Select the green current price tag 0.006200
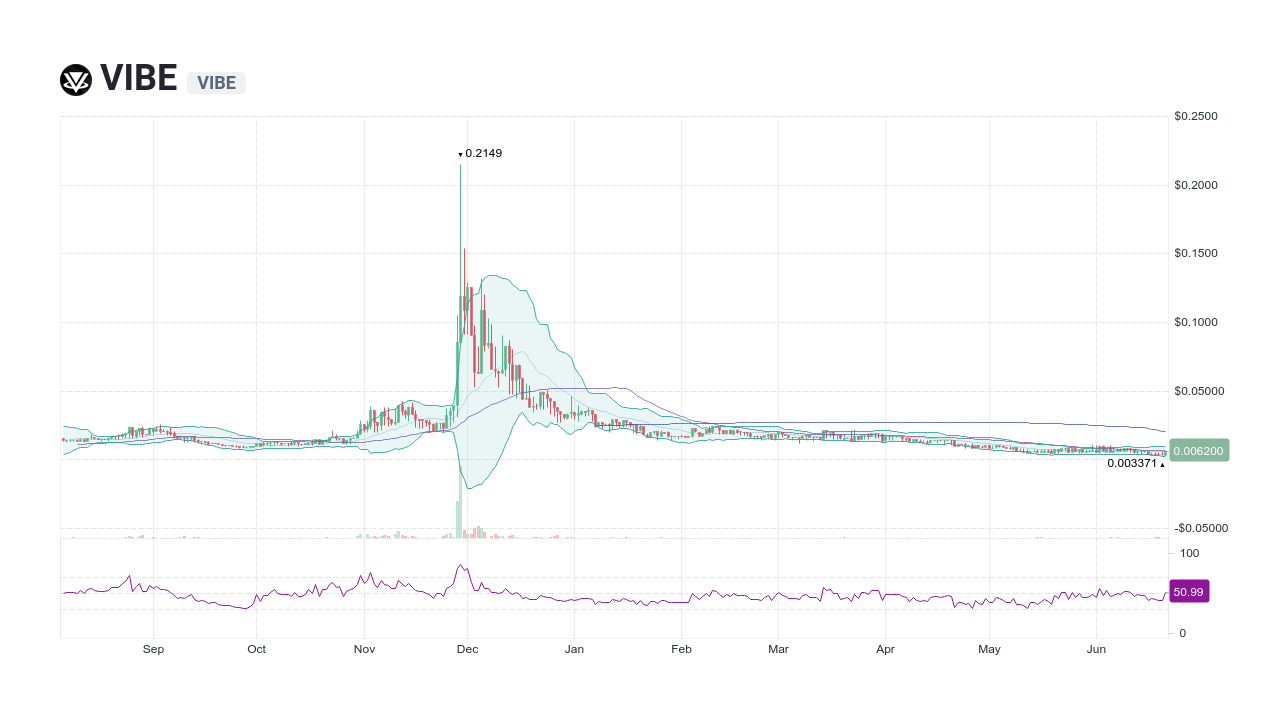 coord(1197,451)
